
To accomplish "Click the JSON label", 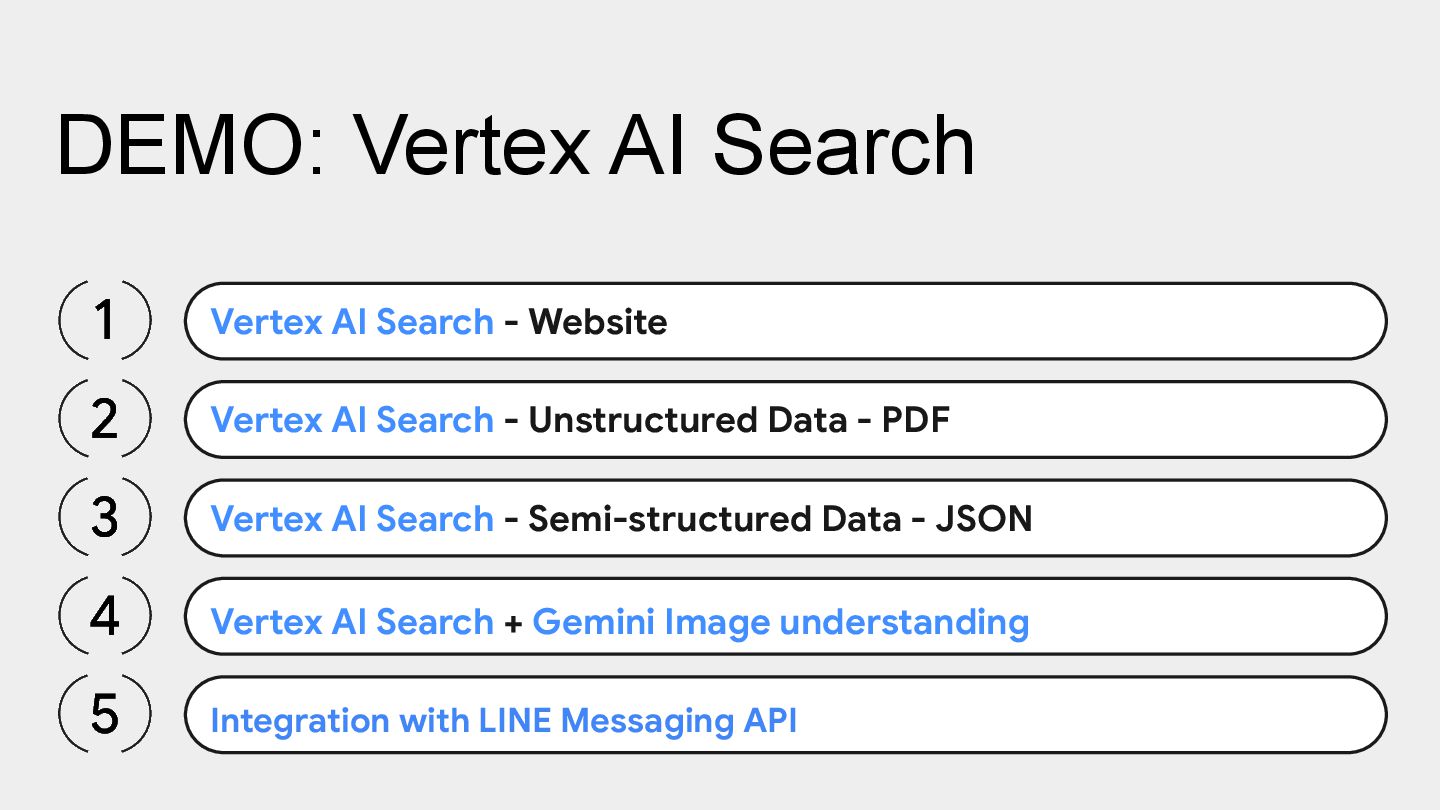I will coord(983,519).
